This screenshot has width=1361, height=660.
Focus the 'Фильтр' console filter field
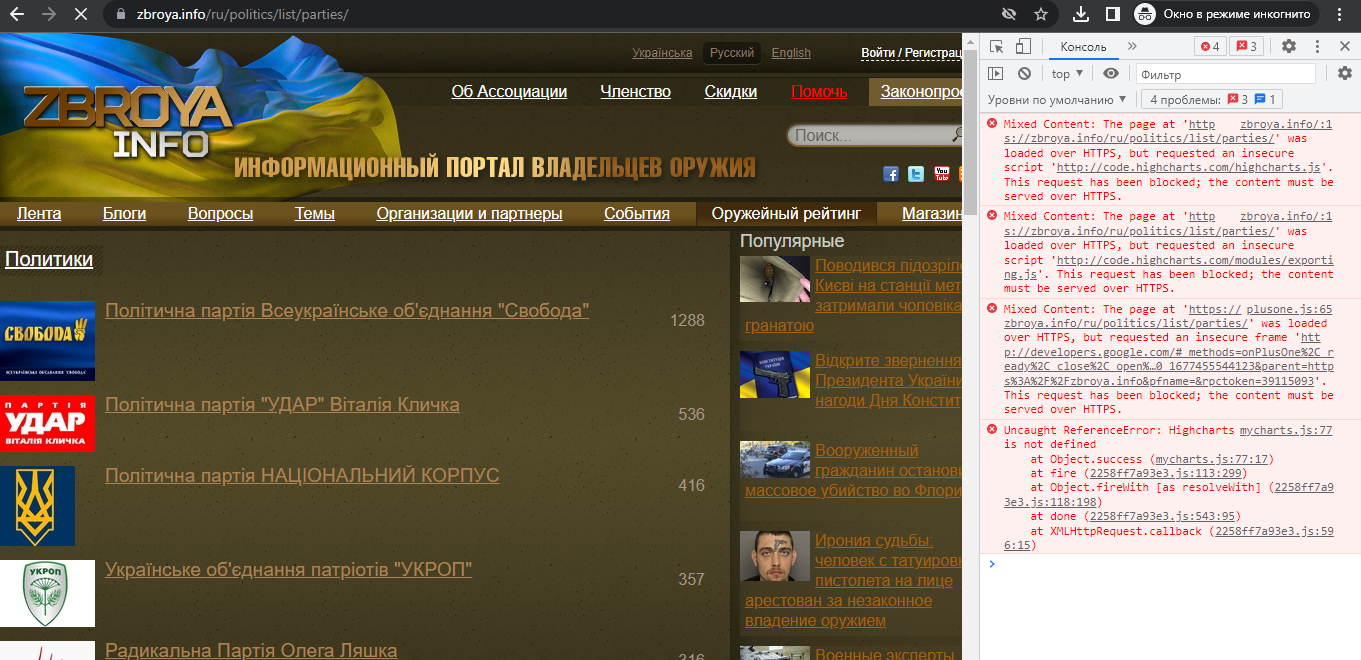point(1226,74)
